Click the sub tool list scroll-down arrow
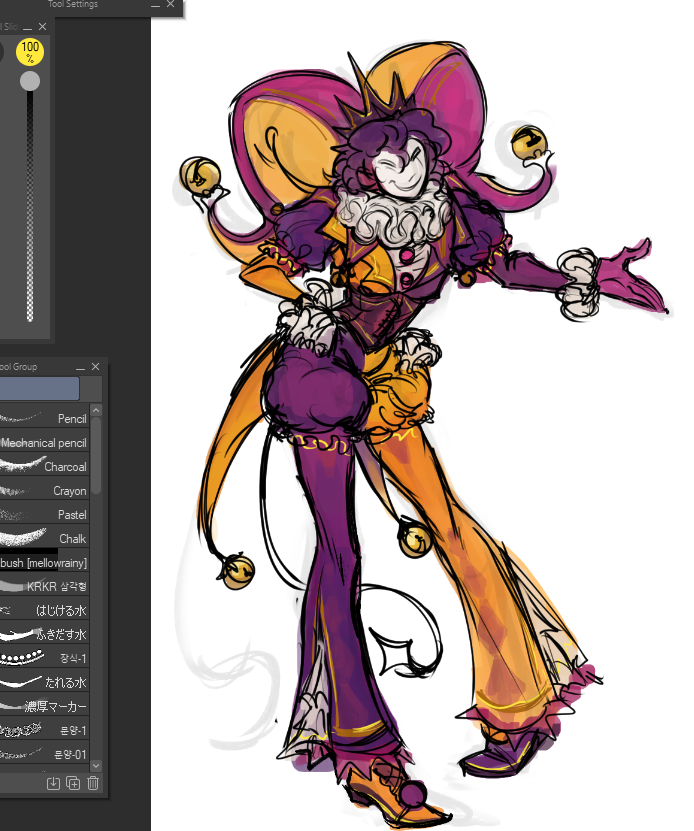 point(96,765)
